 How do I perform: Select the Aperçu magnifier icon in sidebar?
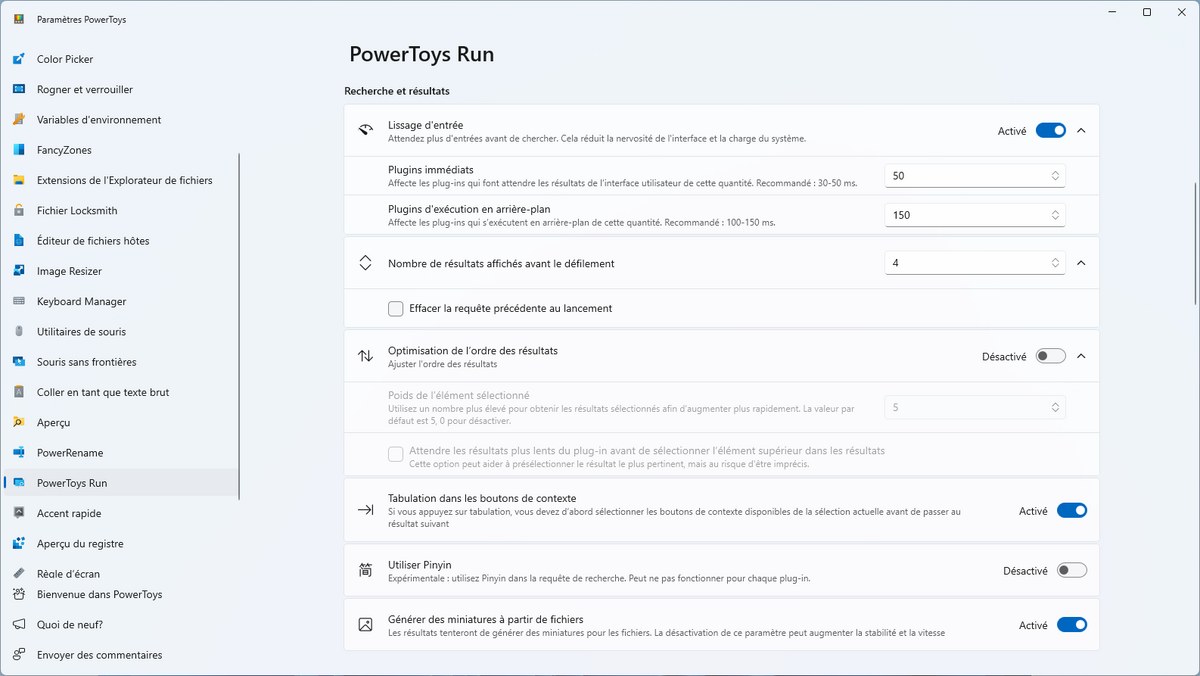click(x=18, y=422)
